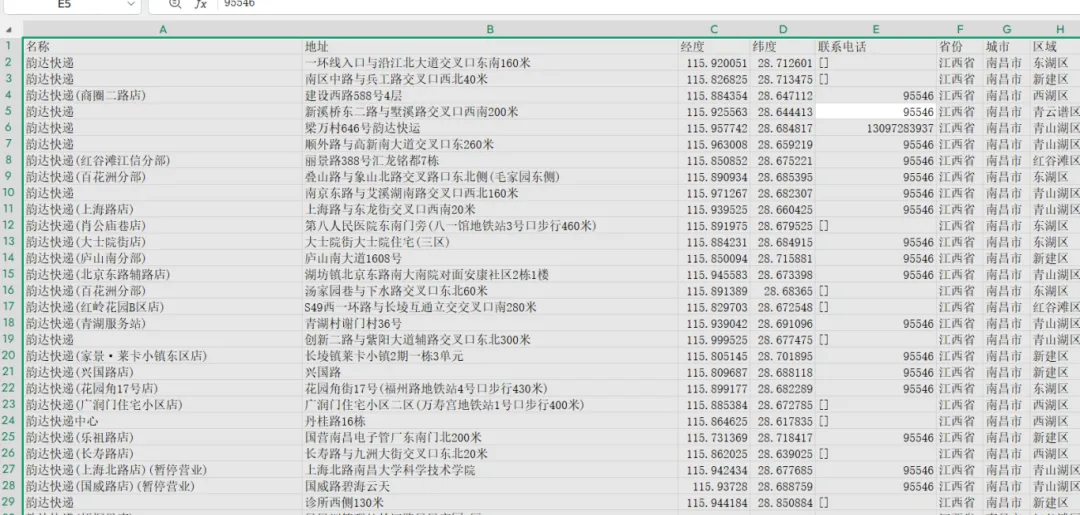Click the select-all corner triangle of the sheet
The width and height of the screenshot is (1080, 515).
click(9, 30)
